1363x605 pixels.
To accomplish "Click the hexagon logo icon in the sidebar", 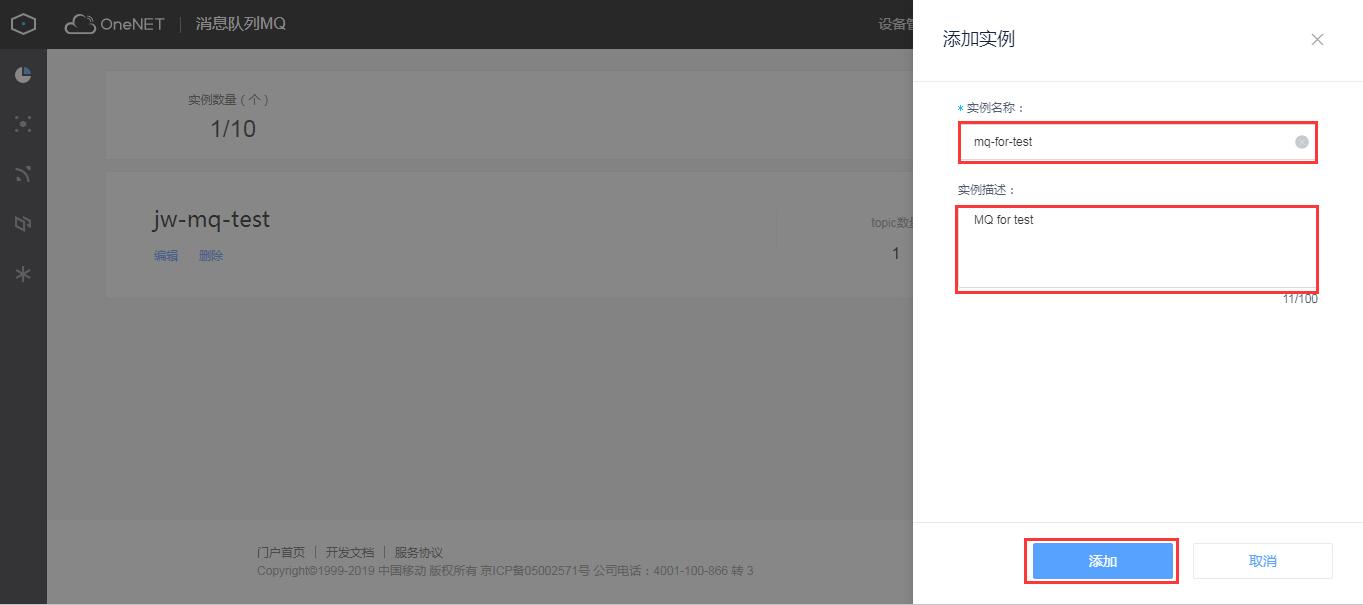I will [x=23, y=23].
